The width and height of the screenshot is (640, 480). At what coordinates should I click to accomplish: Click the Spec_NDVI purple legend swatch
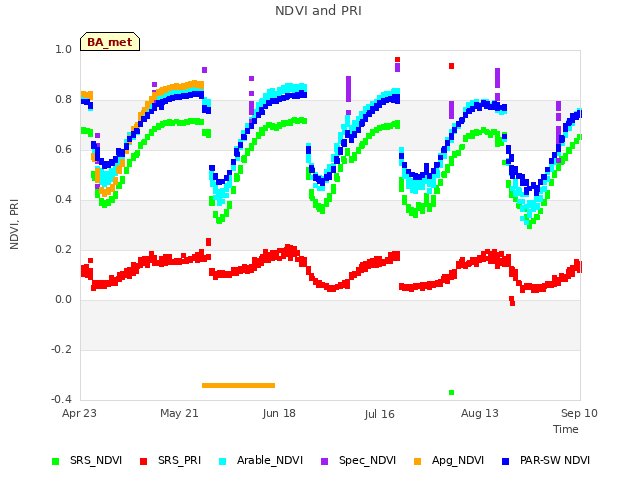click(324, 461)
